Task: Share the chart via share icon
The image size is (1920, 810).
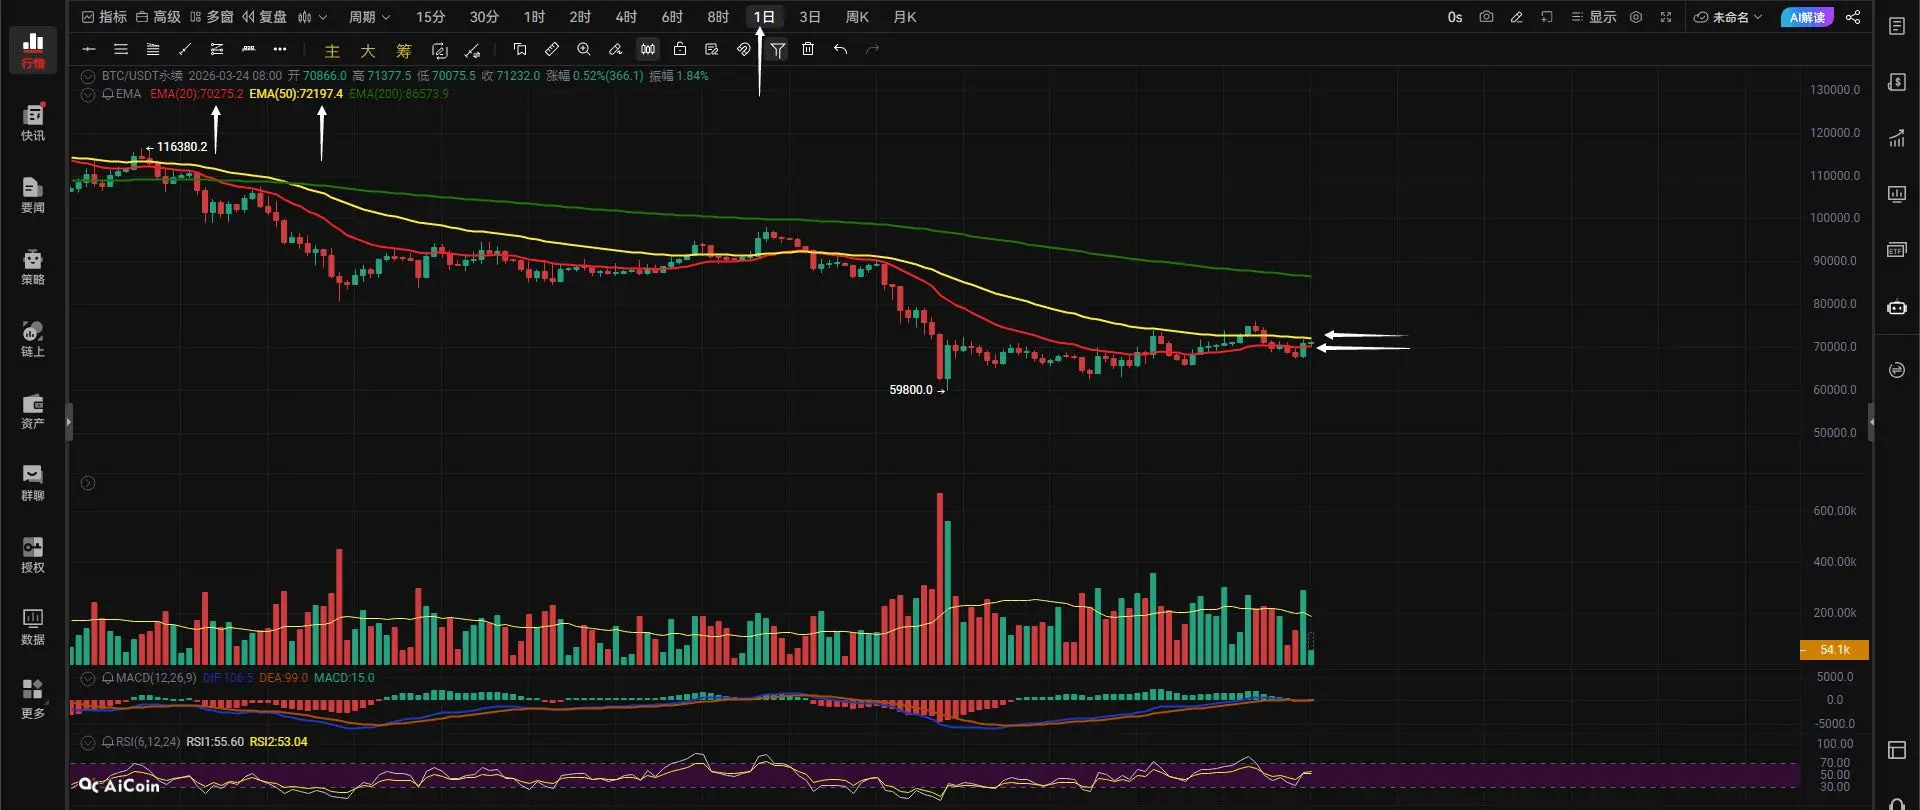Action: pyautogui.click(x=1853, y=17)
